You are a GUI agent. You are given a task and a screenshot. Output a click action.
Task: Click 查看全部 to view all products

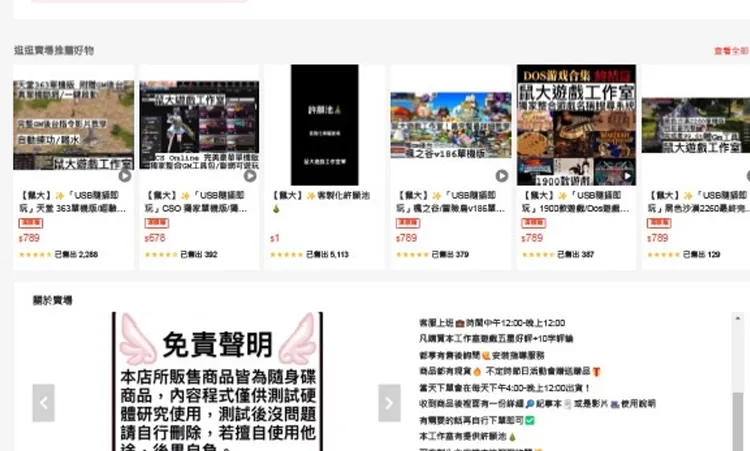pyautogui.click(x=731, y=51)
